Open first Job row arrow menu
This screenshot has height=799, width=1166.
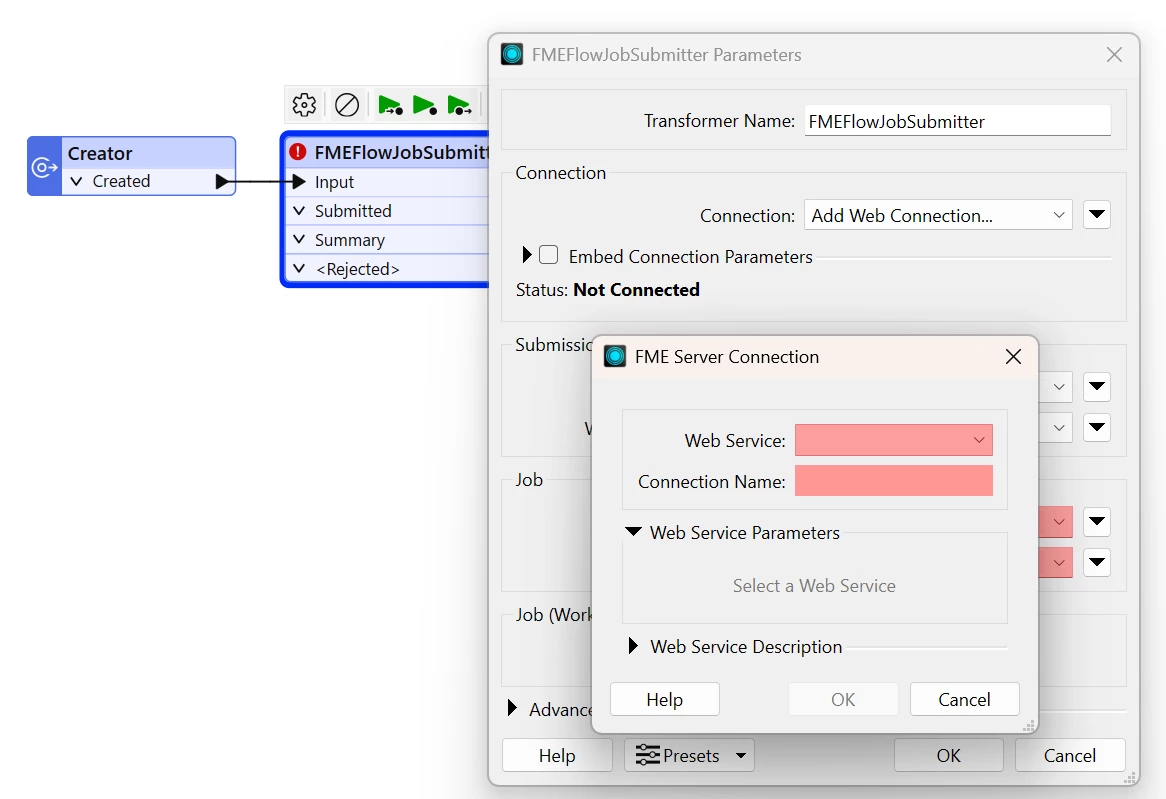(x=1097, y=522)
